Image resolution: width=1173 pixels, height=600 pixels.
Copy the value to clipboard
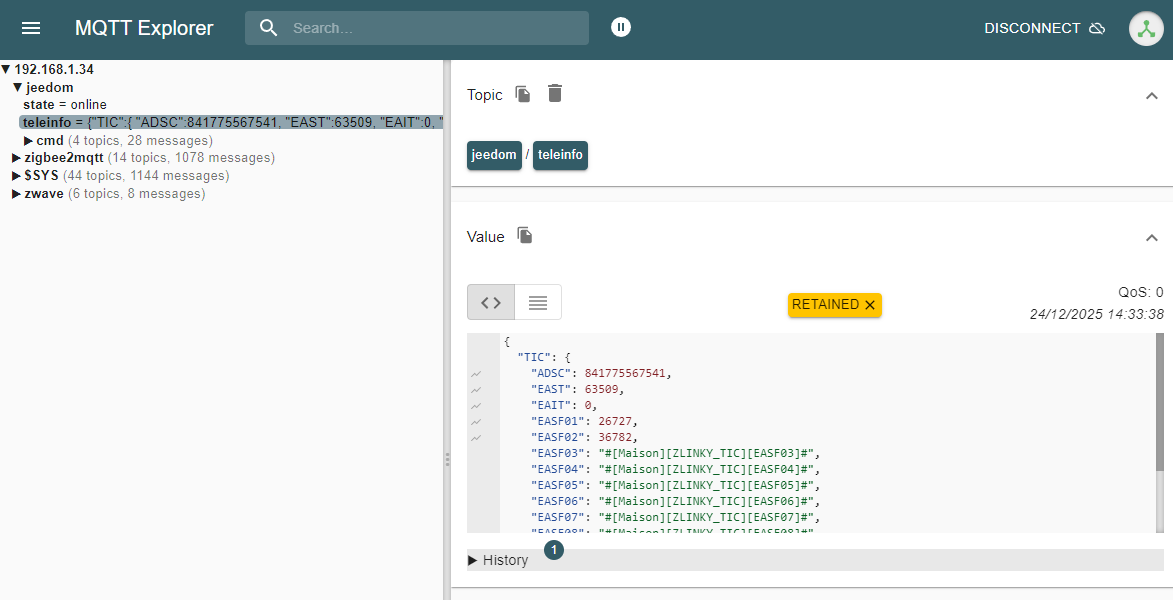click(525, 236)
